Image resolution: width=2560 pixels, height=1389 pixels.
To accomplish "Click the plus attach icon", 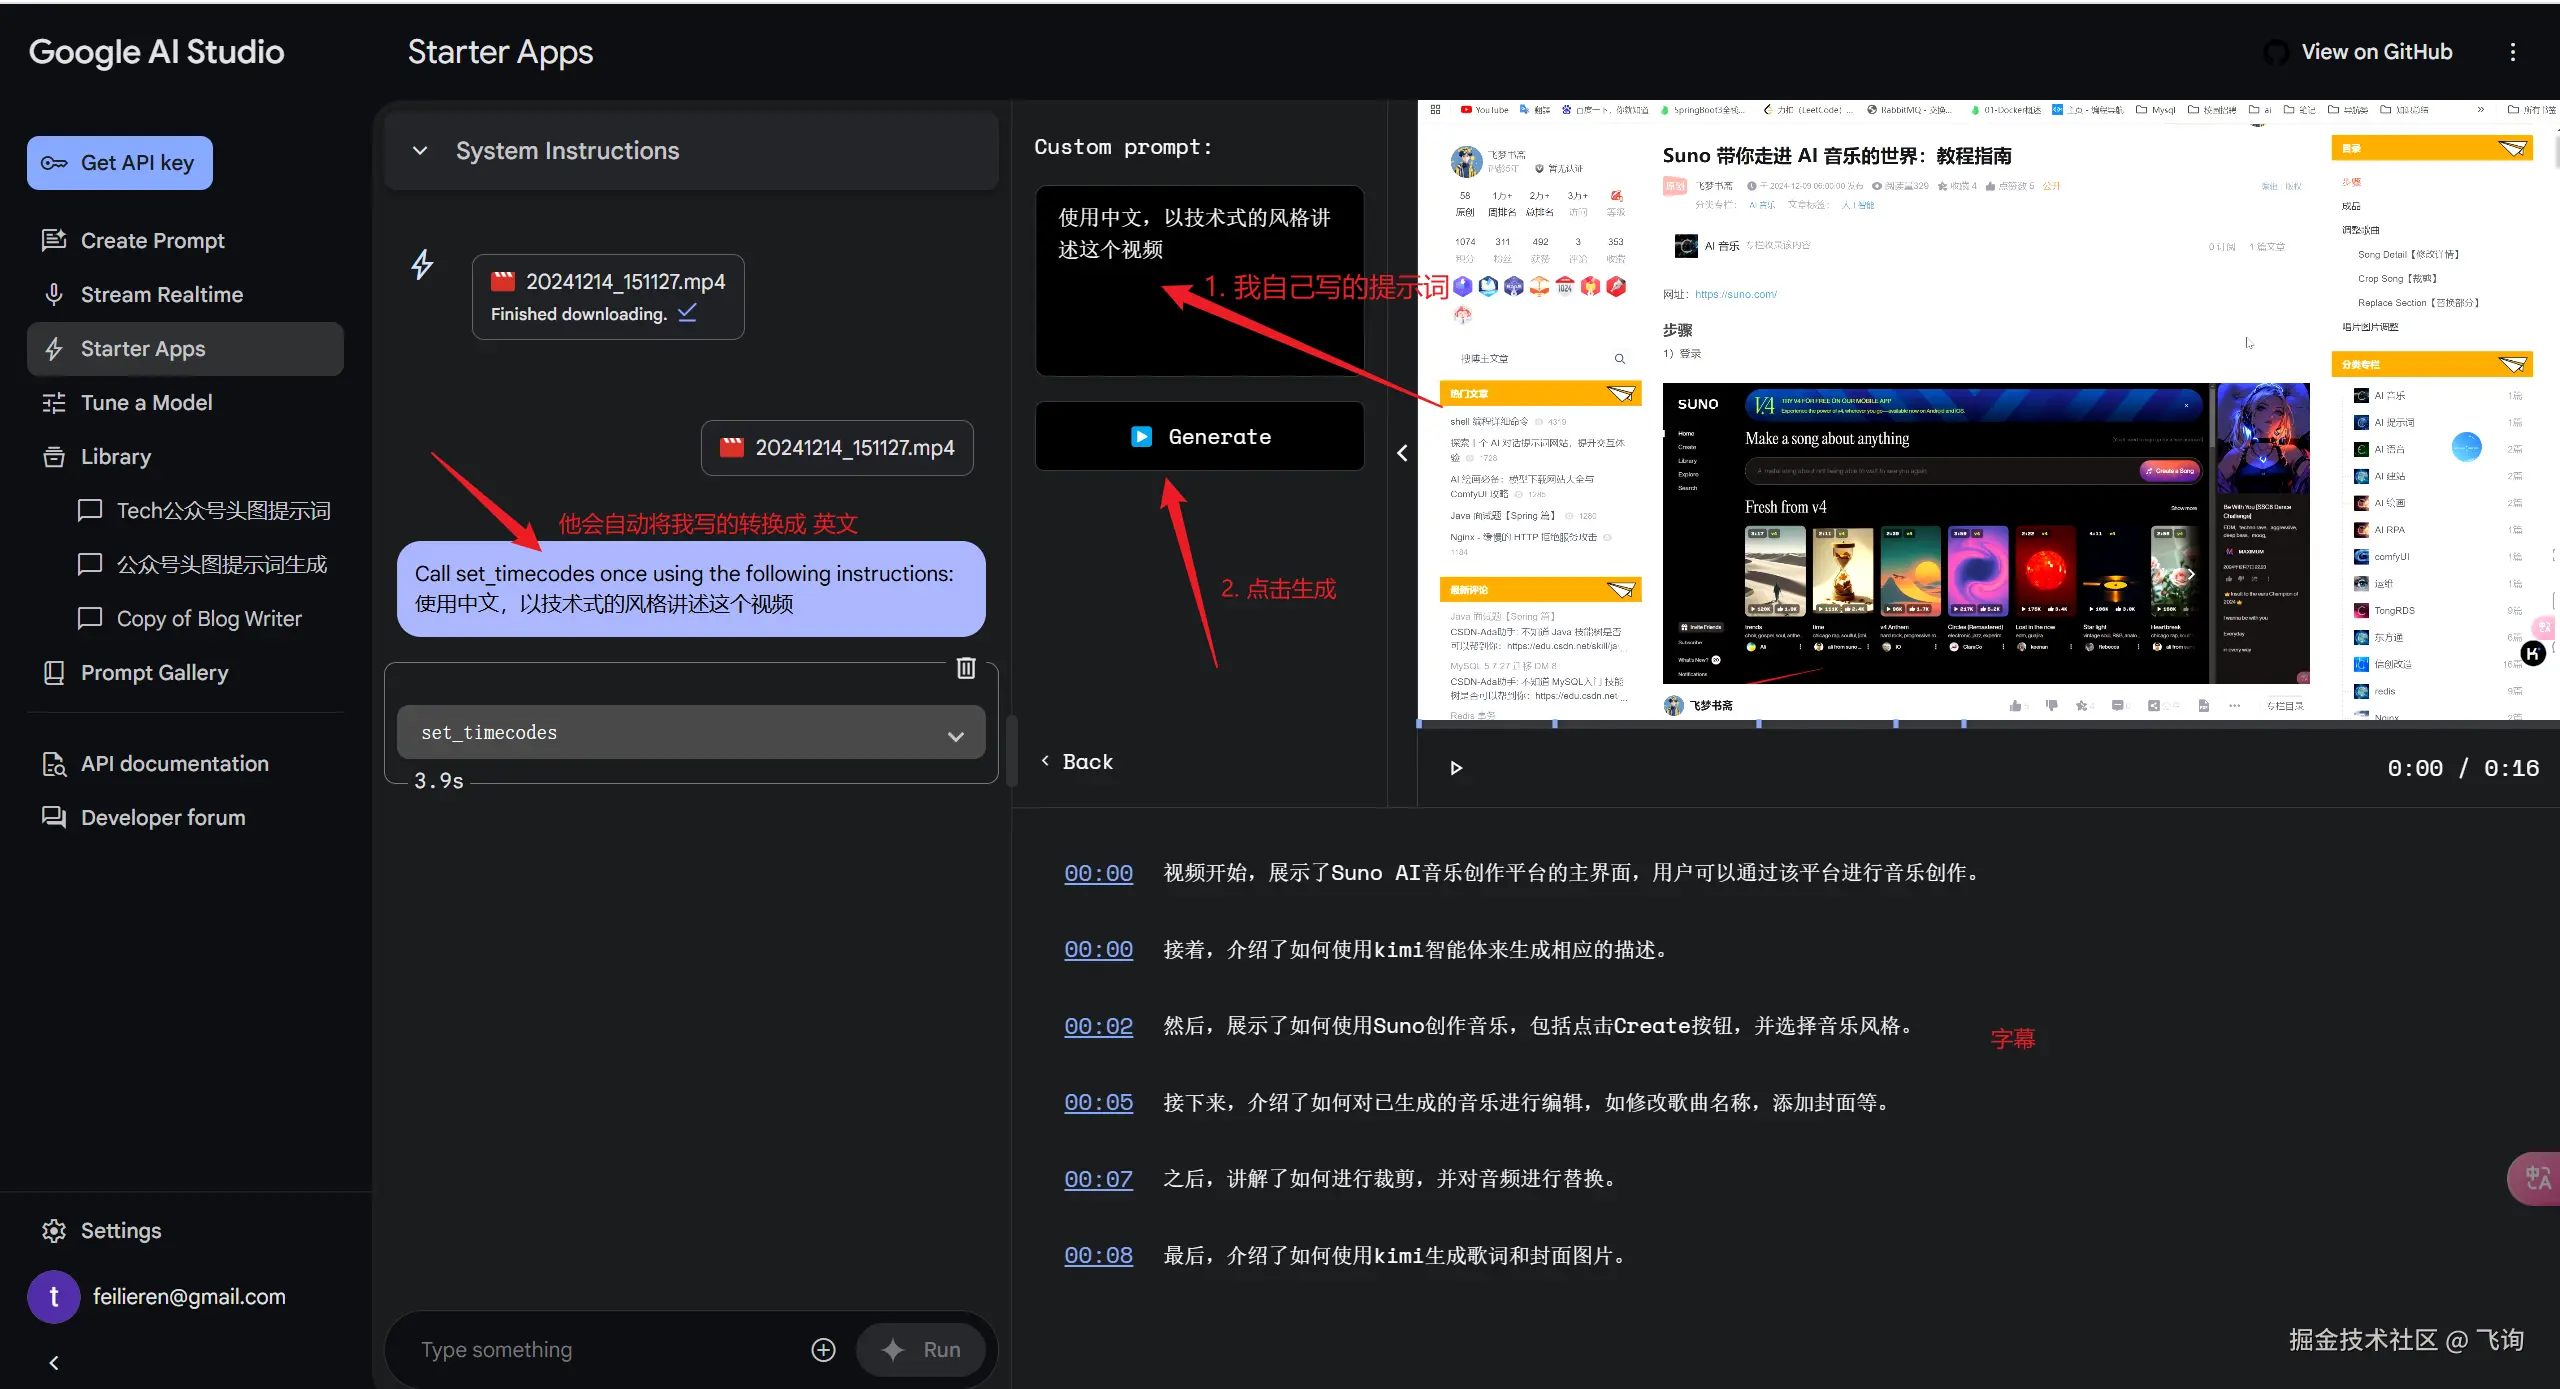I will tap(823, 1350).
